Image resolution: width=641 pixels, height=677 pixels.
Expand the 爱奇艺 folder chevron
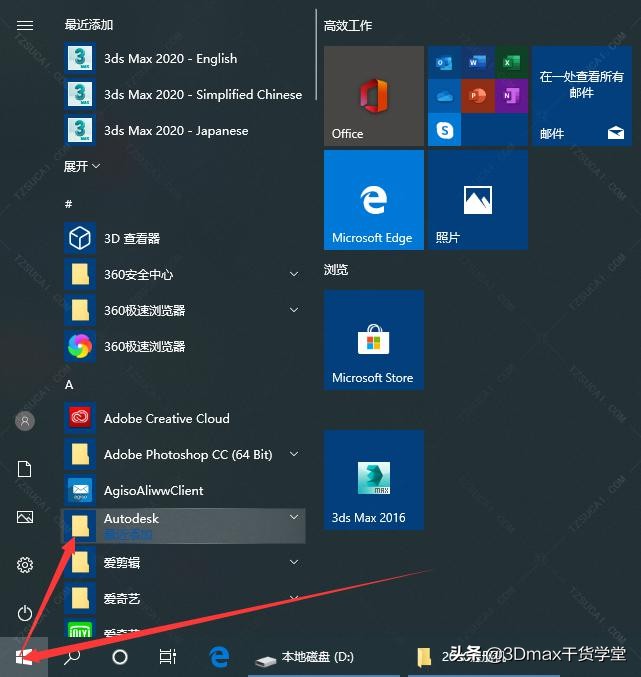click(x=294, y=598)
